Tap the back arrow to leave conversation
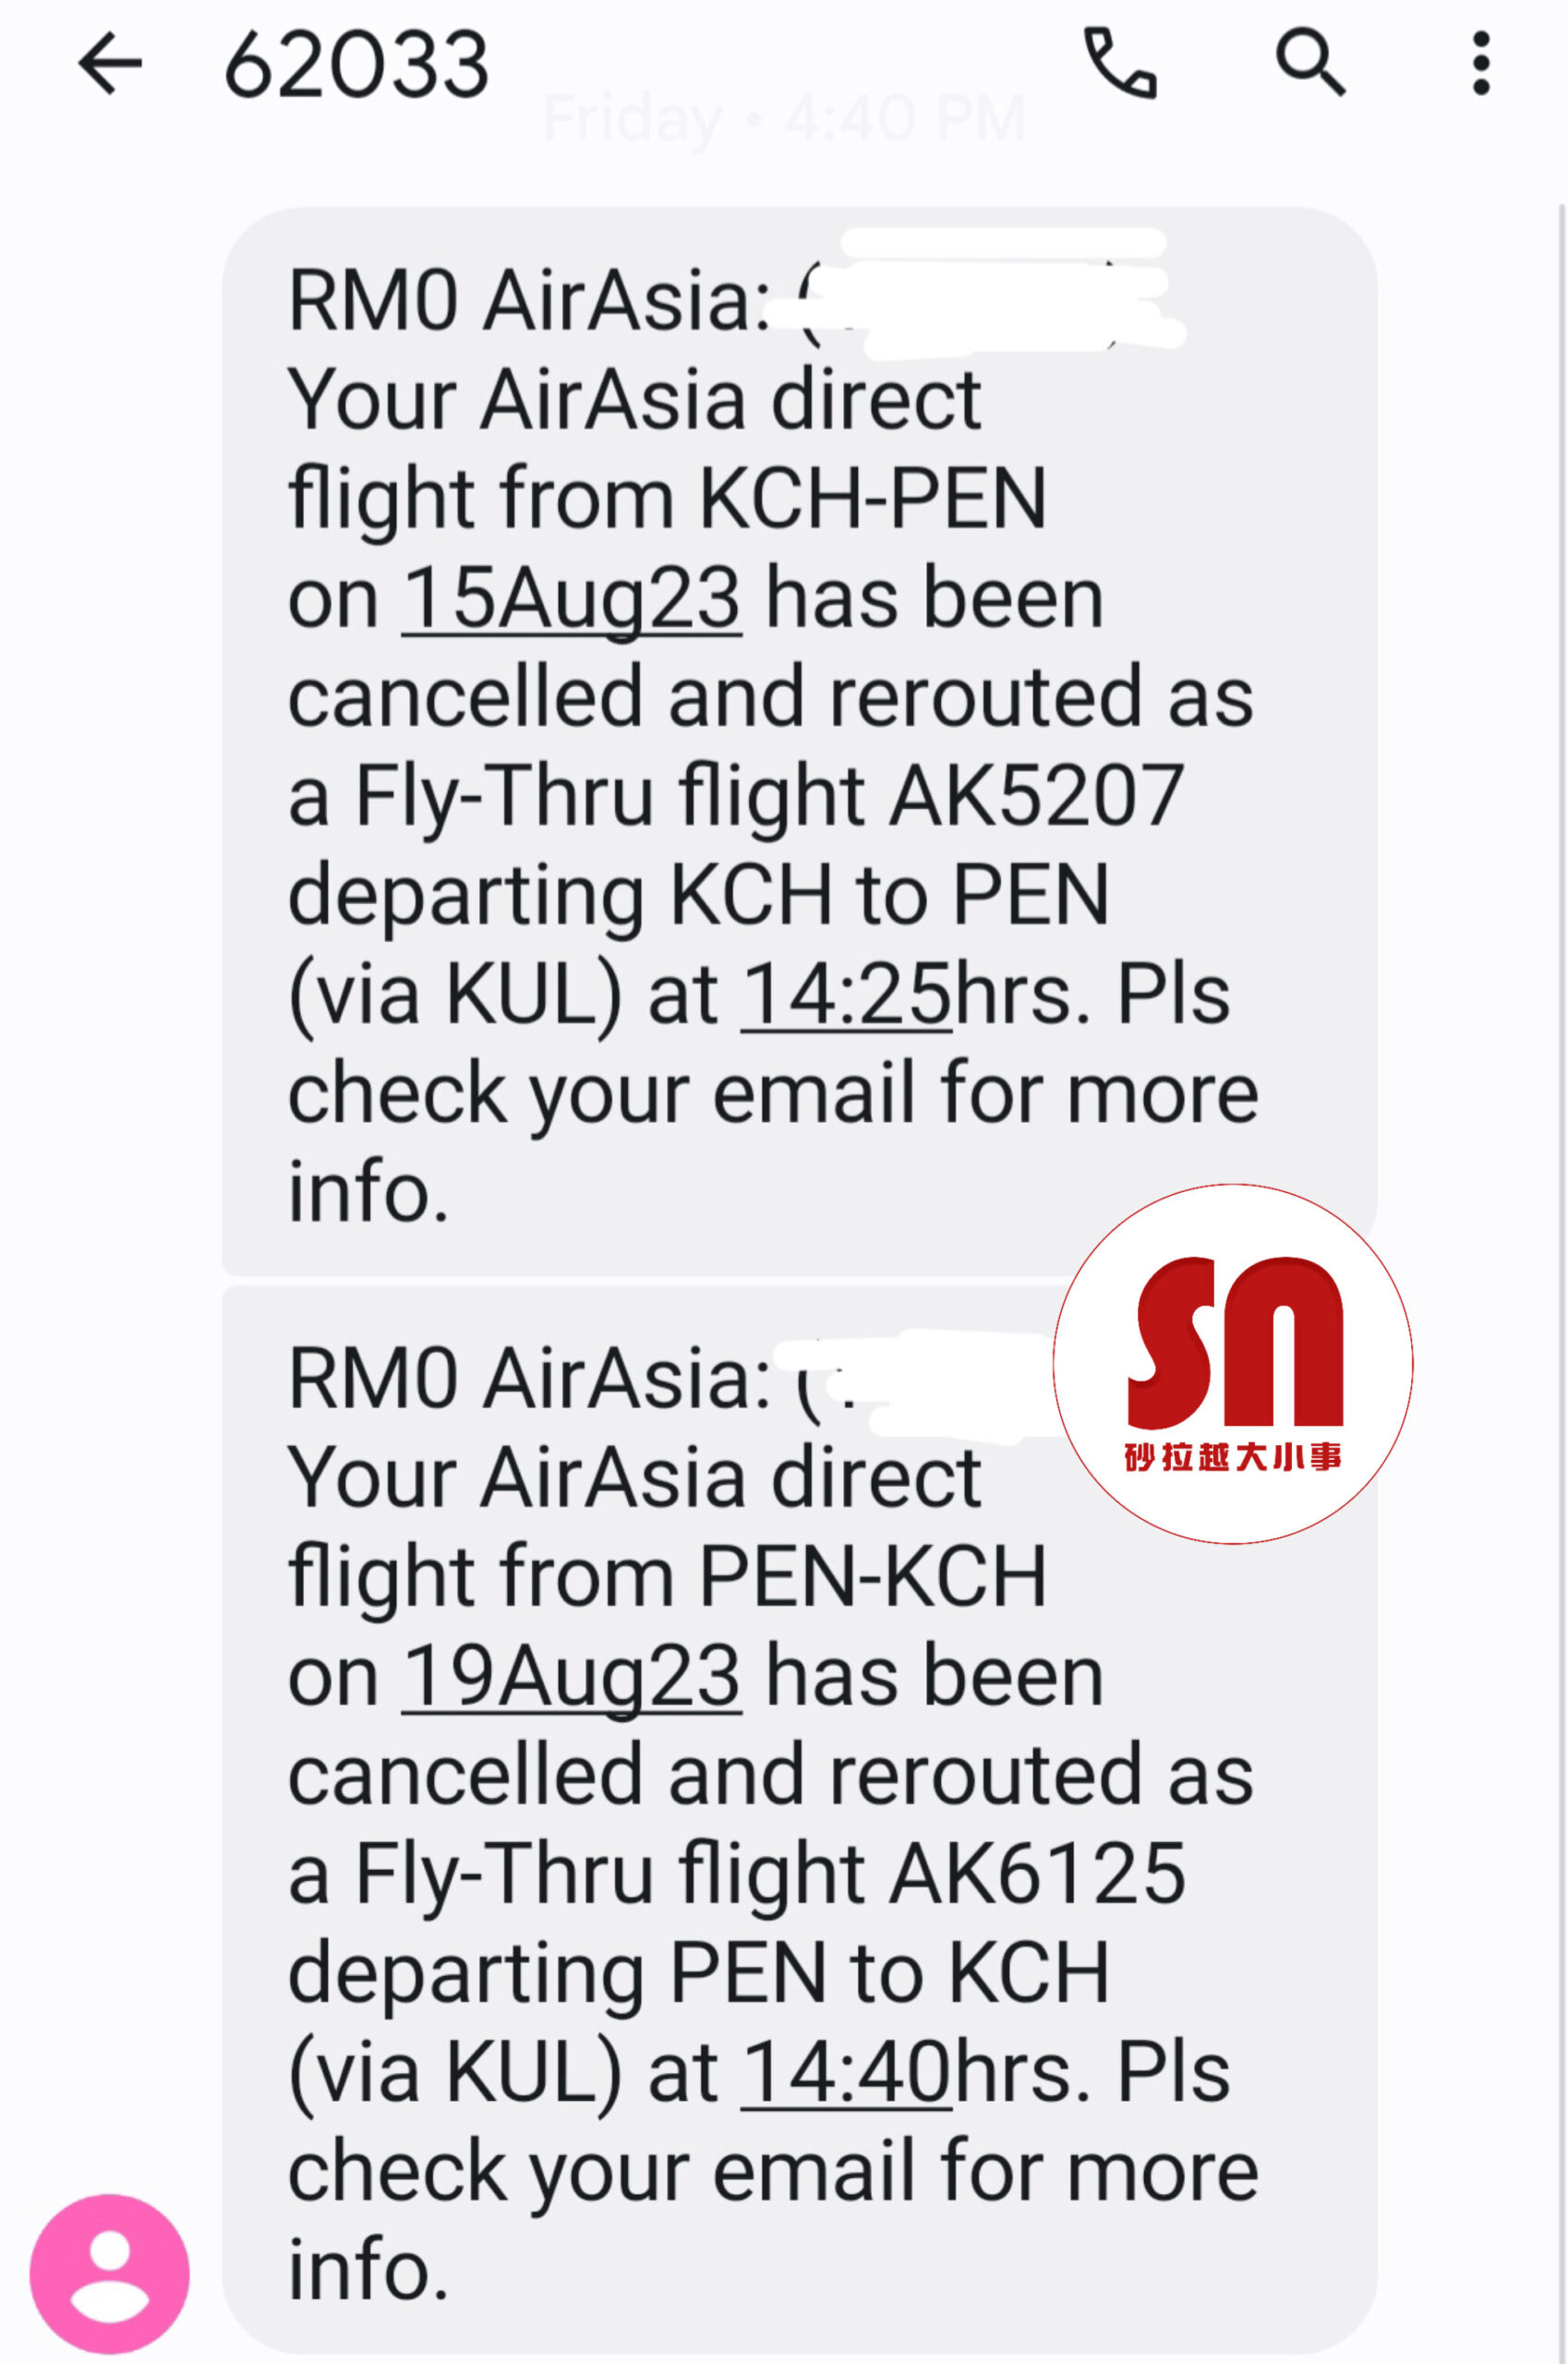The height and width of the screenshot is (2364, 1568). (110, 64)
